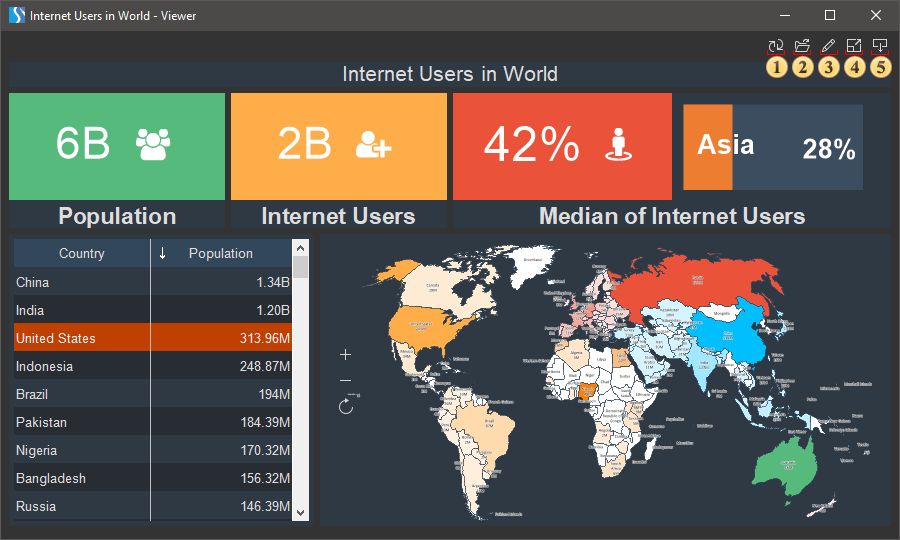Click the Edit pencil icon
The height and width of the screenshot is (540, 900).
point(827,46)
